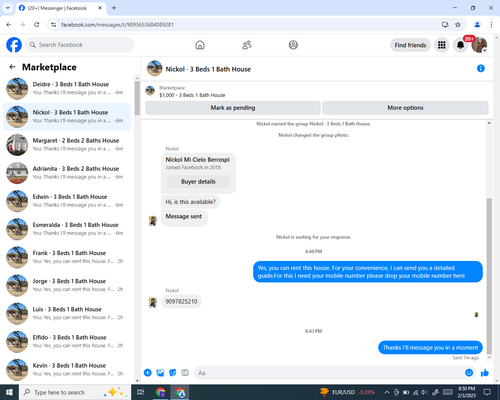Viewport: 500px width, 400px height.
Task: Open the notifications bell
Action: (460, 45)
